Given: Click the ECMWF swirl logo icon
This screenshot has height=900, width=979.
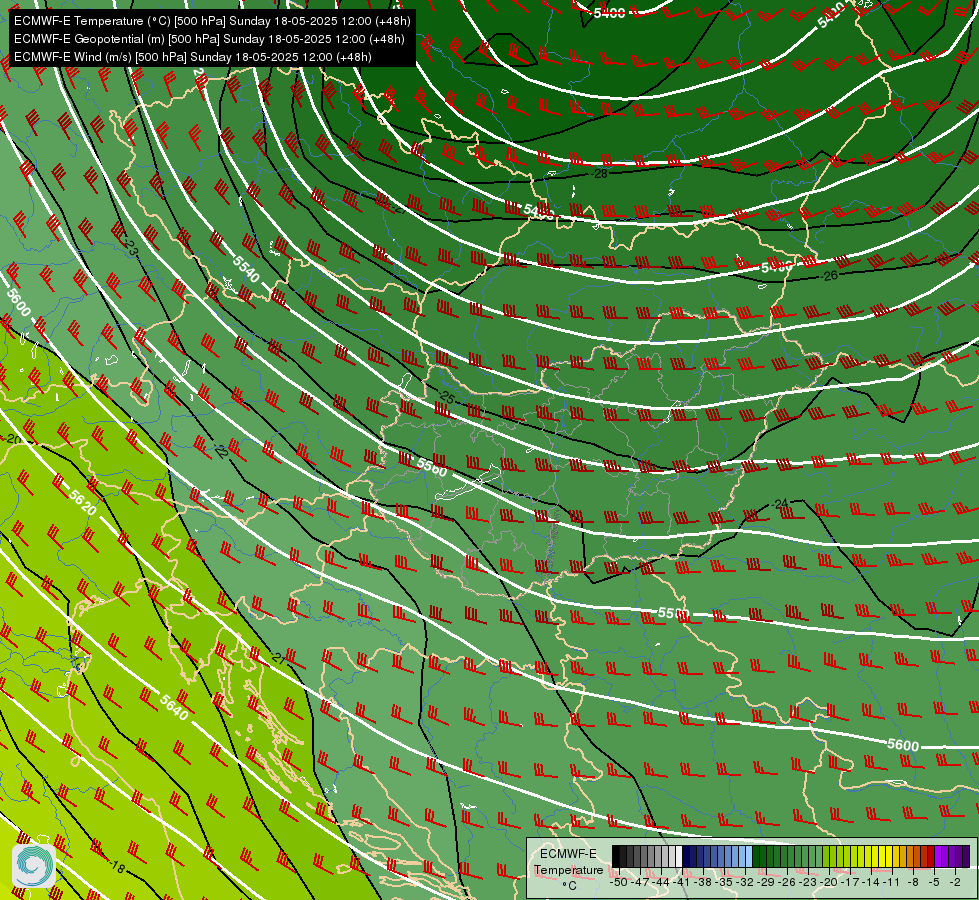Looking at the screenshot, I should tap(33, 865).
